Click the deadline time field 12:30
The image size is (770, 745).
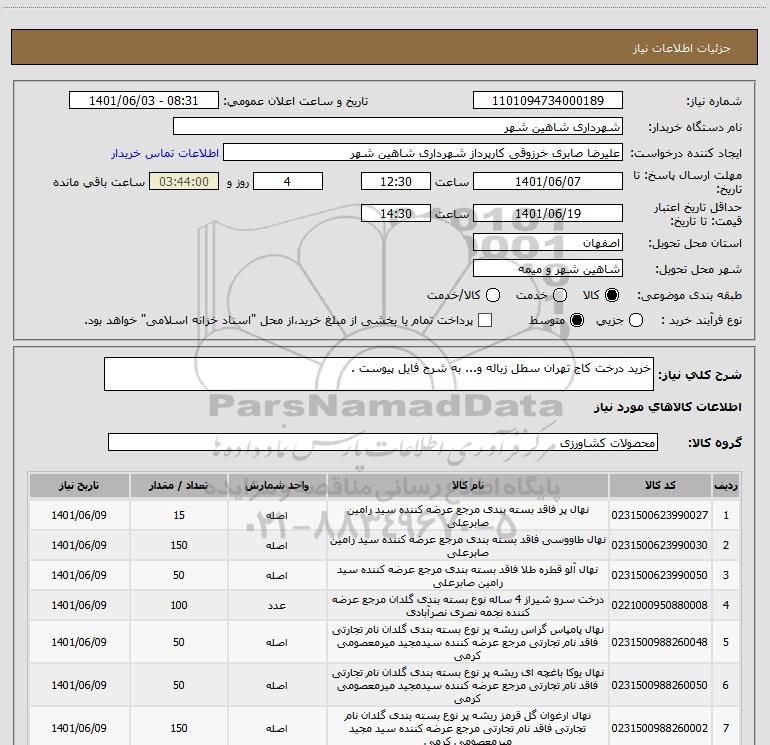(396, 181)
